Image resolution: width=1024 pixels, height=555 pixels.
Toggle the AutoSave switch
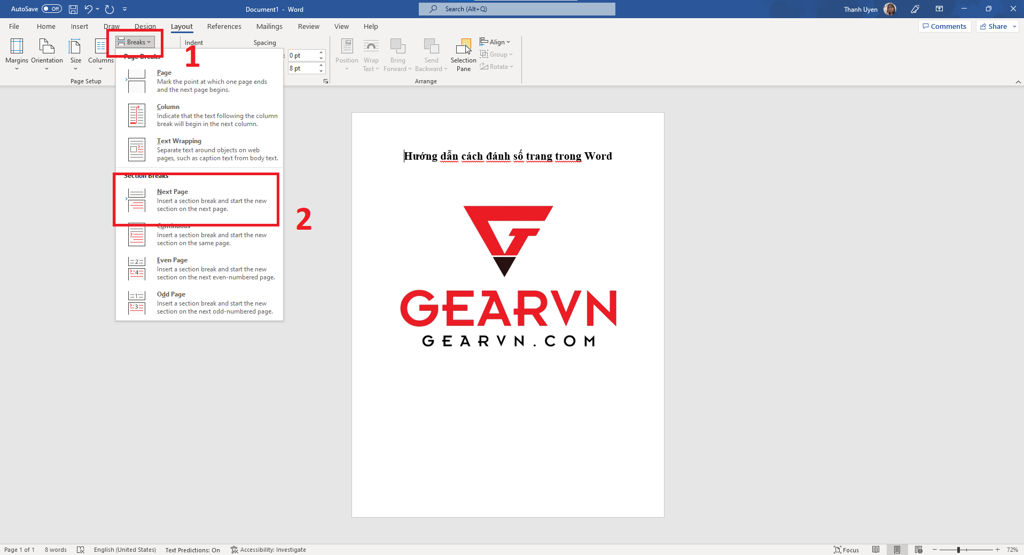52,9
